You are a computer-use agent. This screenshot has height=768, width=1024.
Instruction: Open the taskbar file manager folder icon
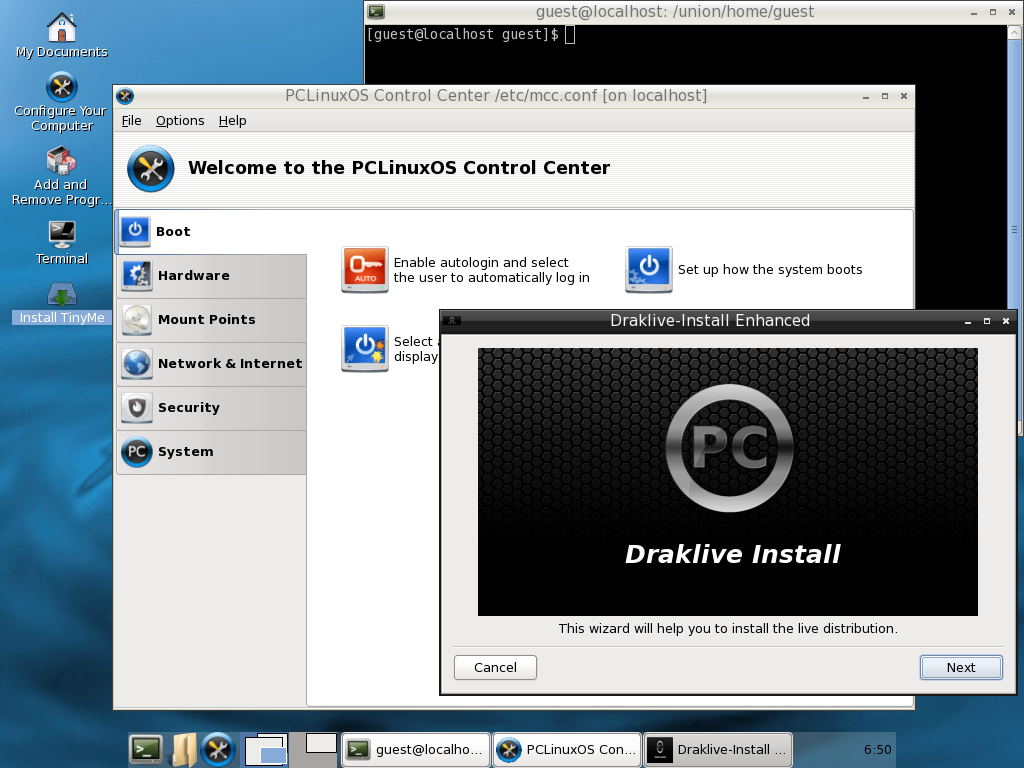184,750
